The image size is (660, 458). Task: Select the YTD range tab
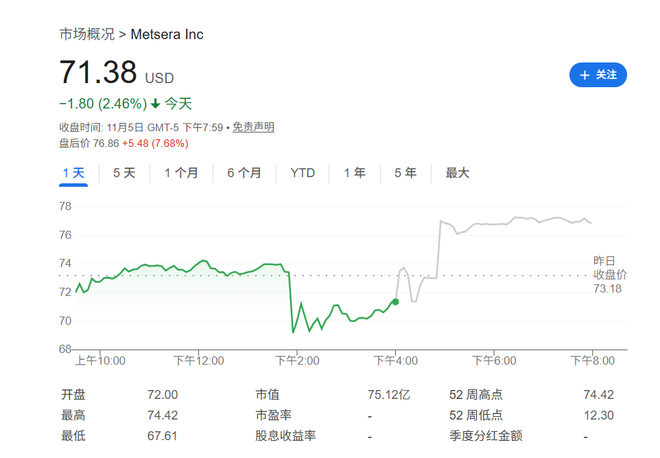302,173
